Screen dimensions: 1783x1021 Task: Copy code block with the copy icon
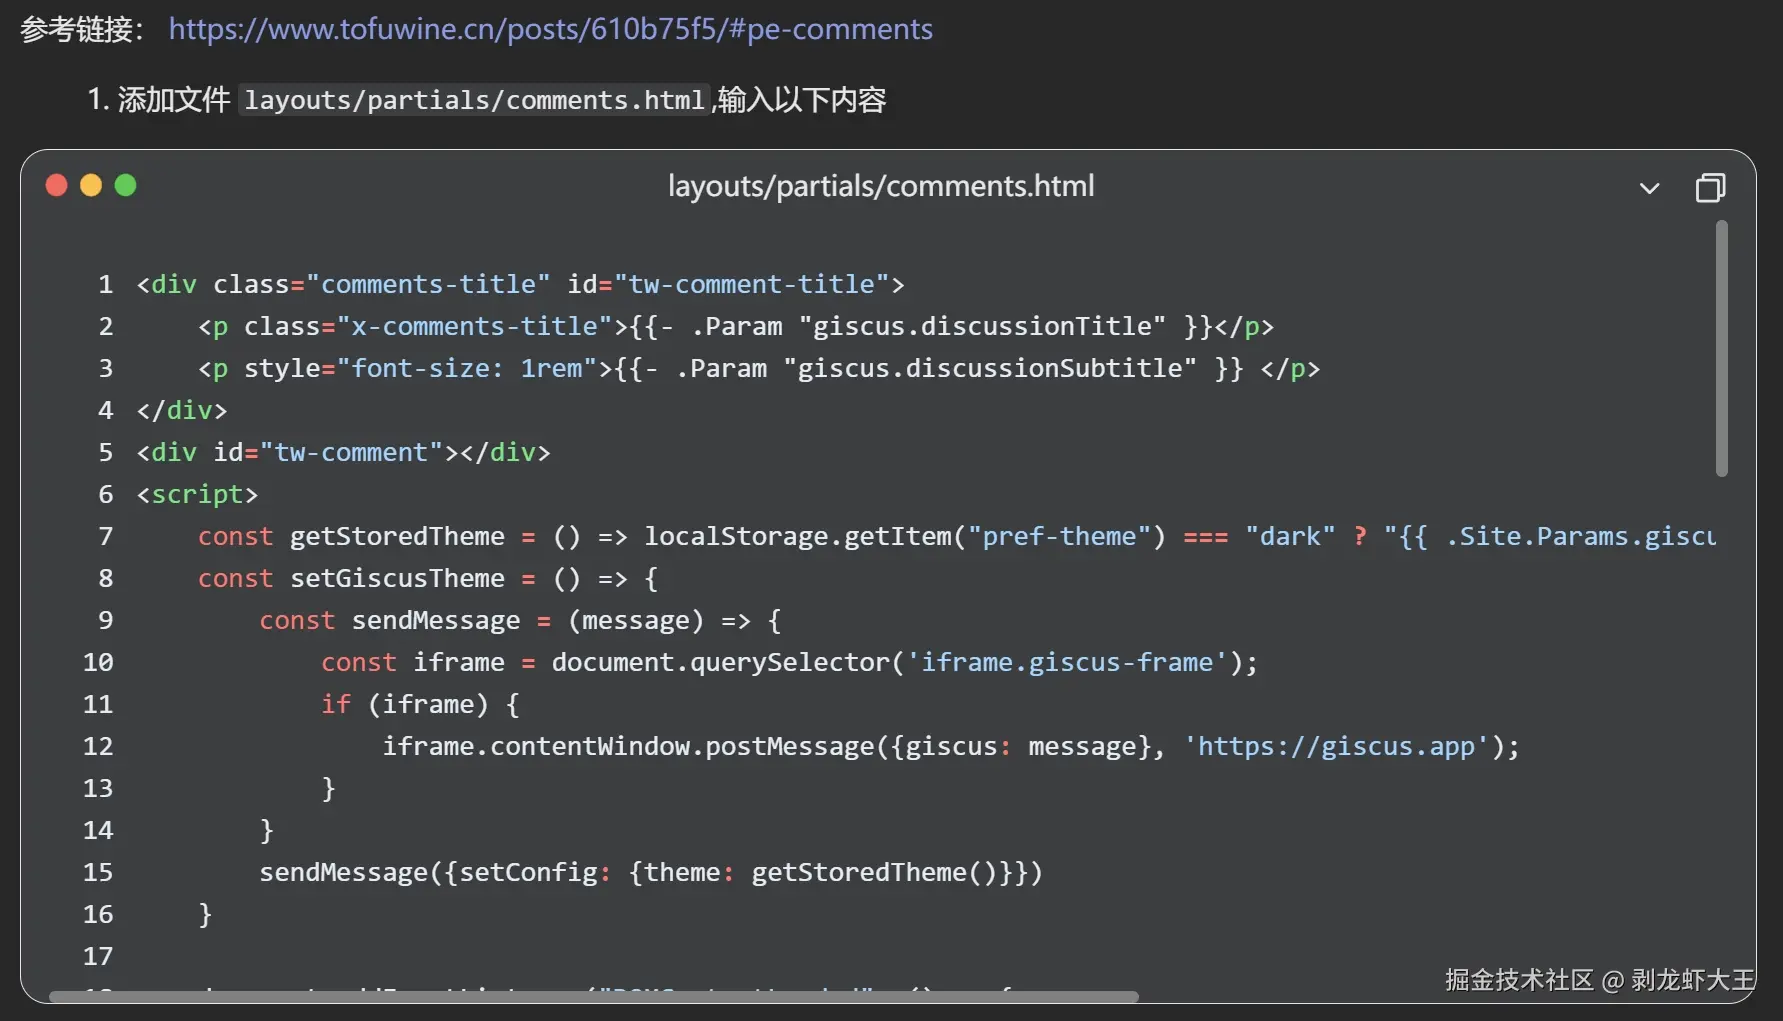tap(1710, 187)
